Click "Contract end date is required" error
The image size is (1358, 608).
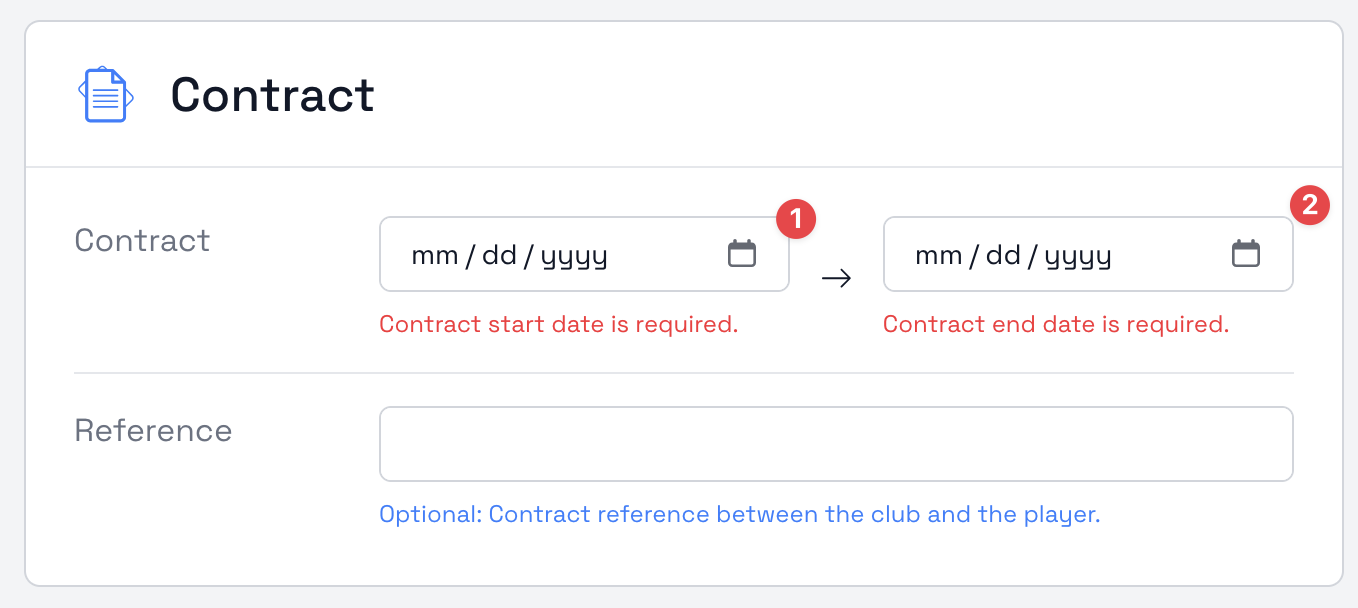pos(1055,324)
